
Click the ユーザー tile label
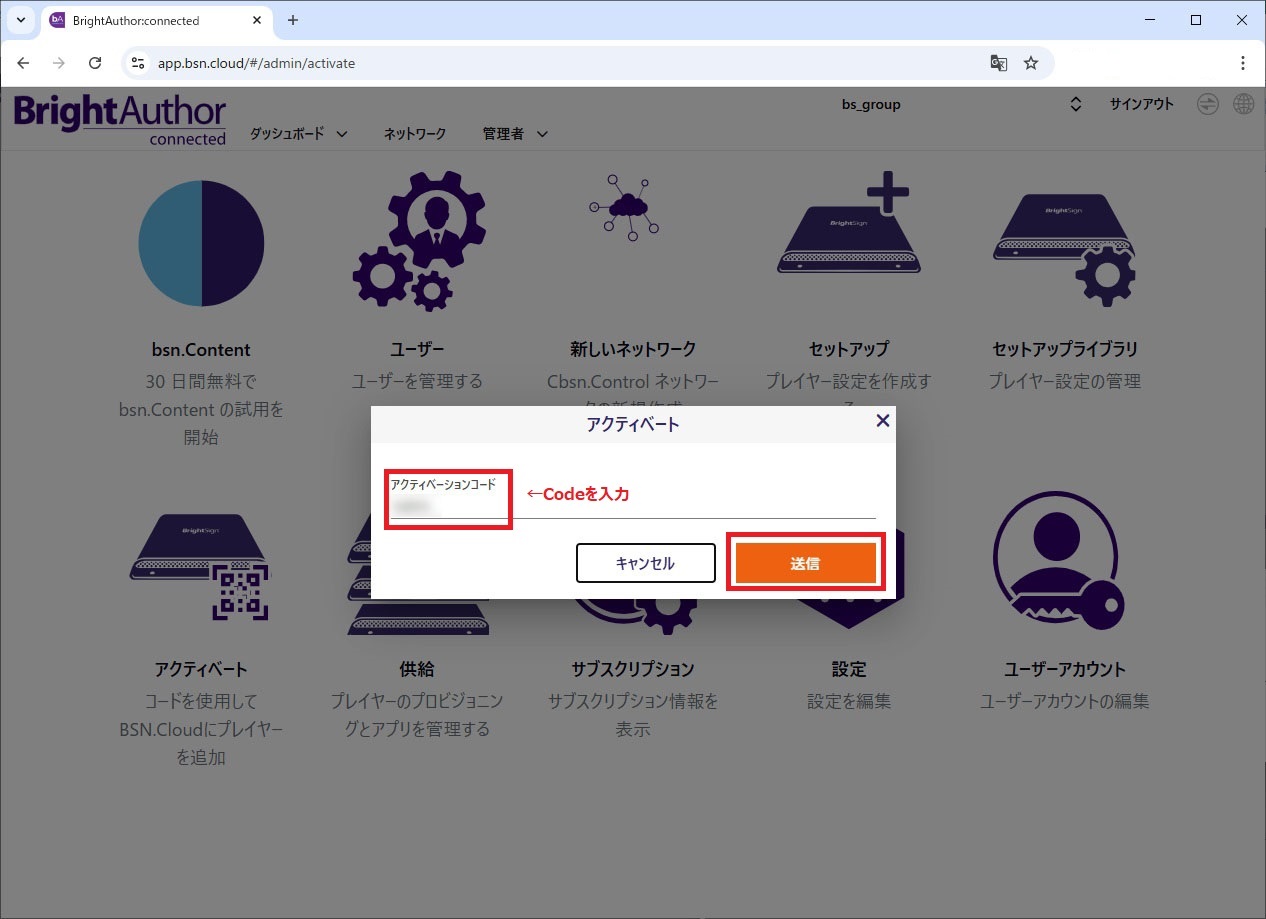click(x=417, y=349)
